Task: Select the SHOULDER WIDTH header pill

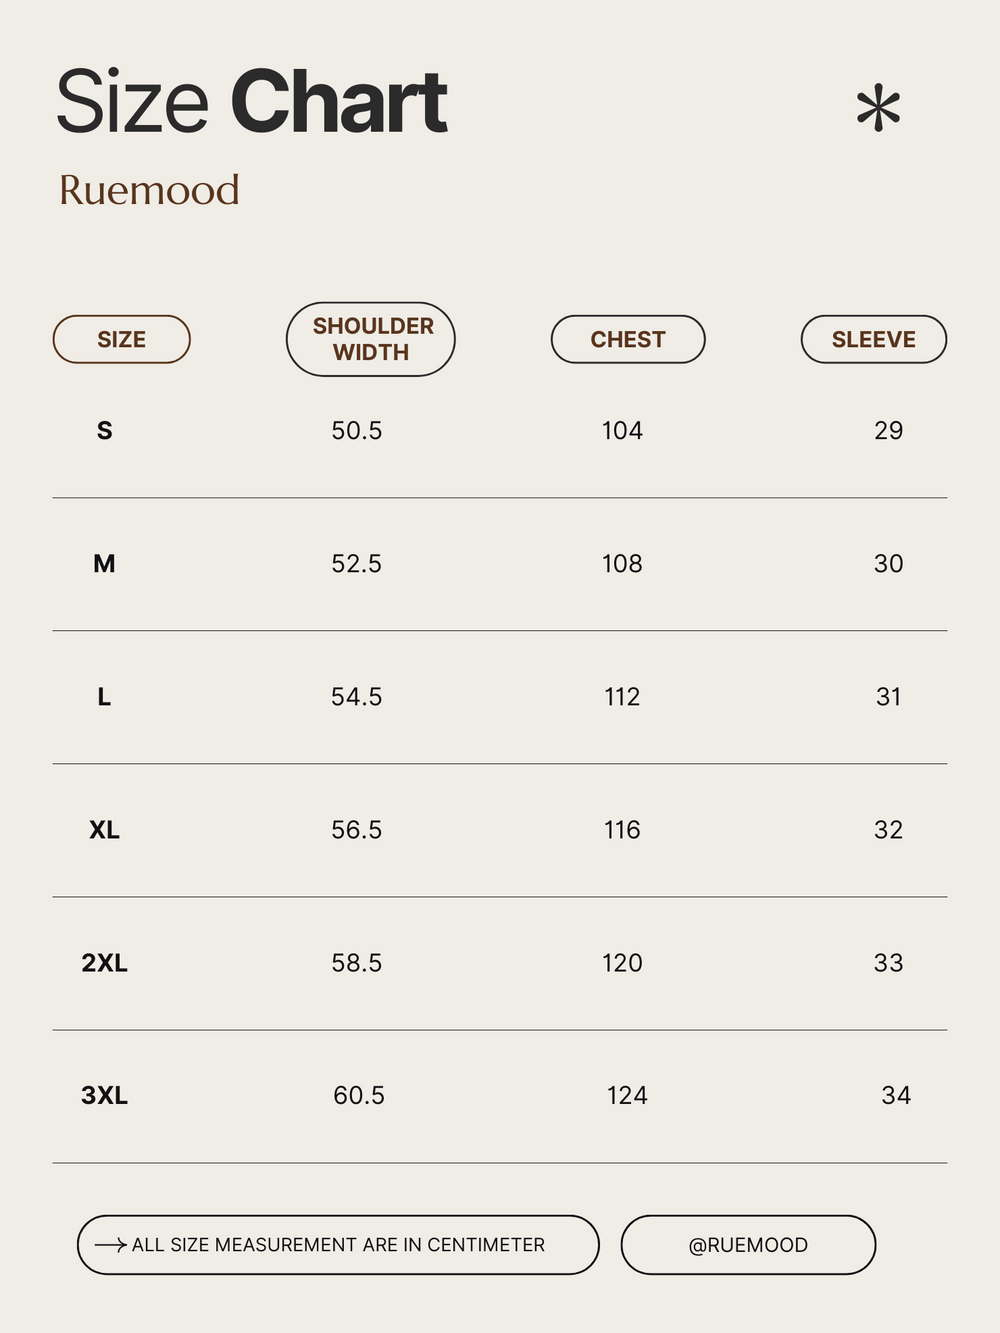Action: tap(371, 339)
